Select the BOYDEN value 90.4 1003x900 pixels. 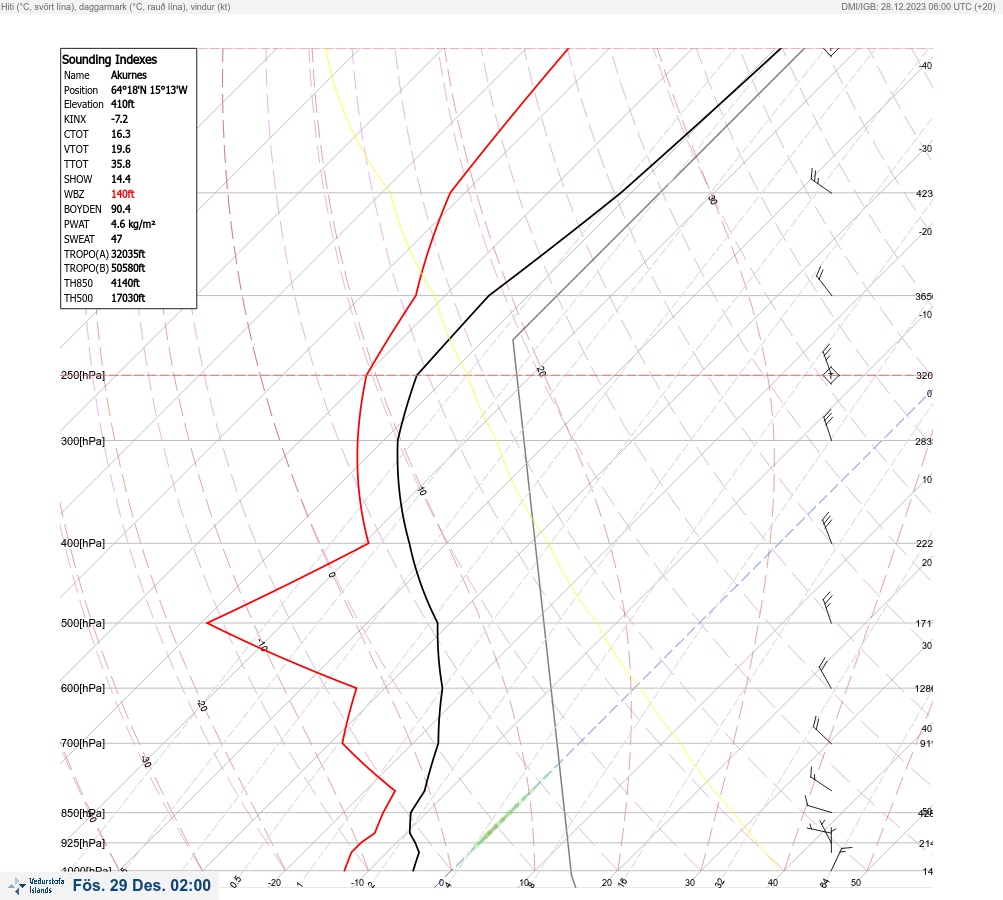(x=121, y=209)
